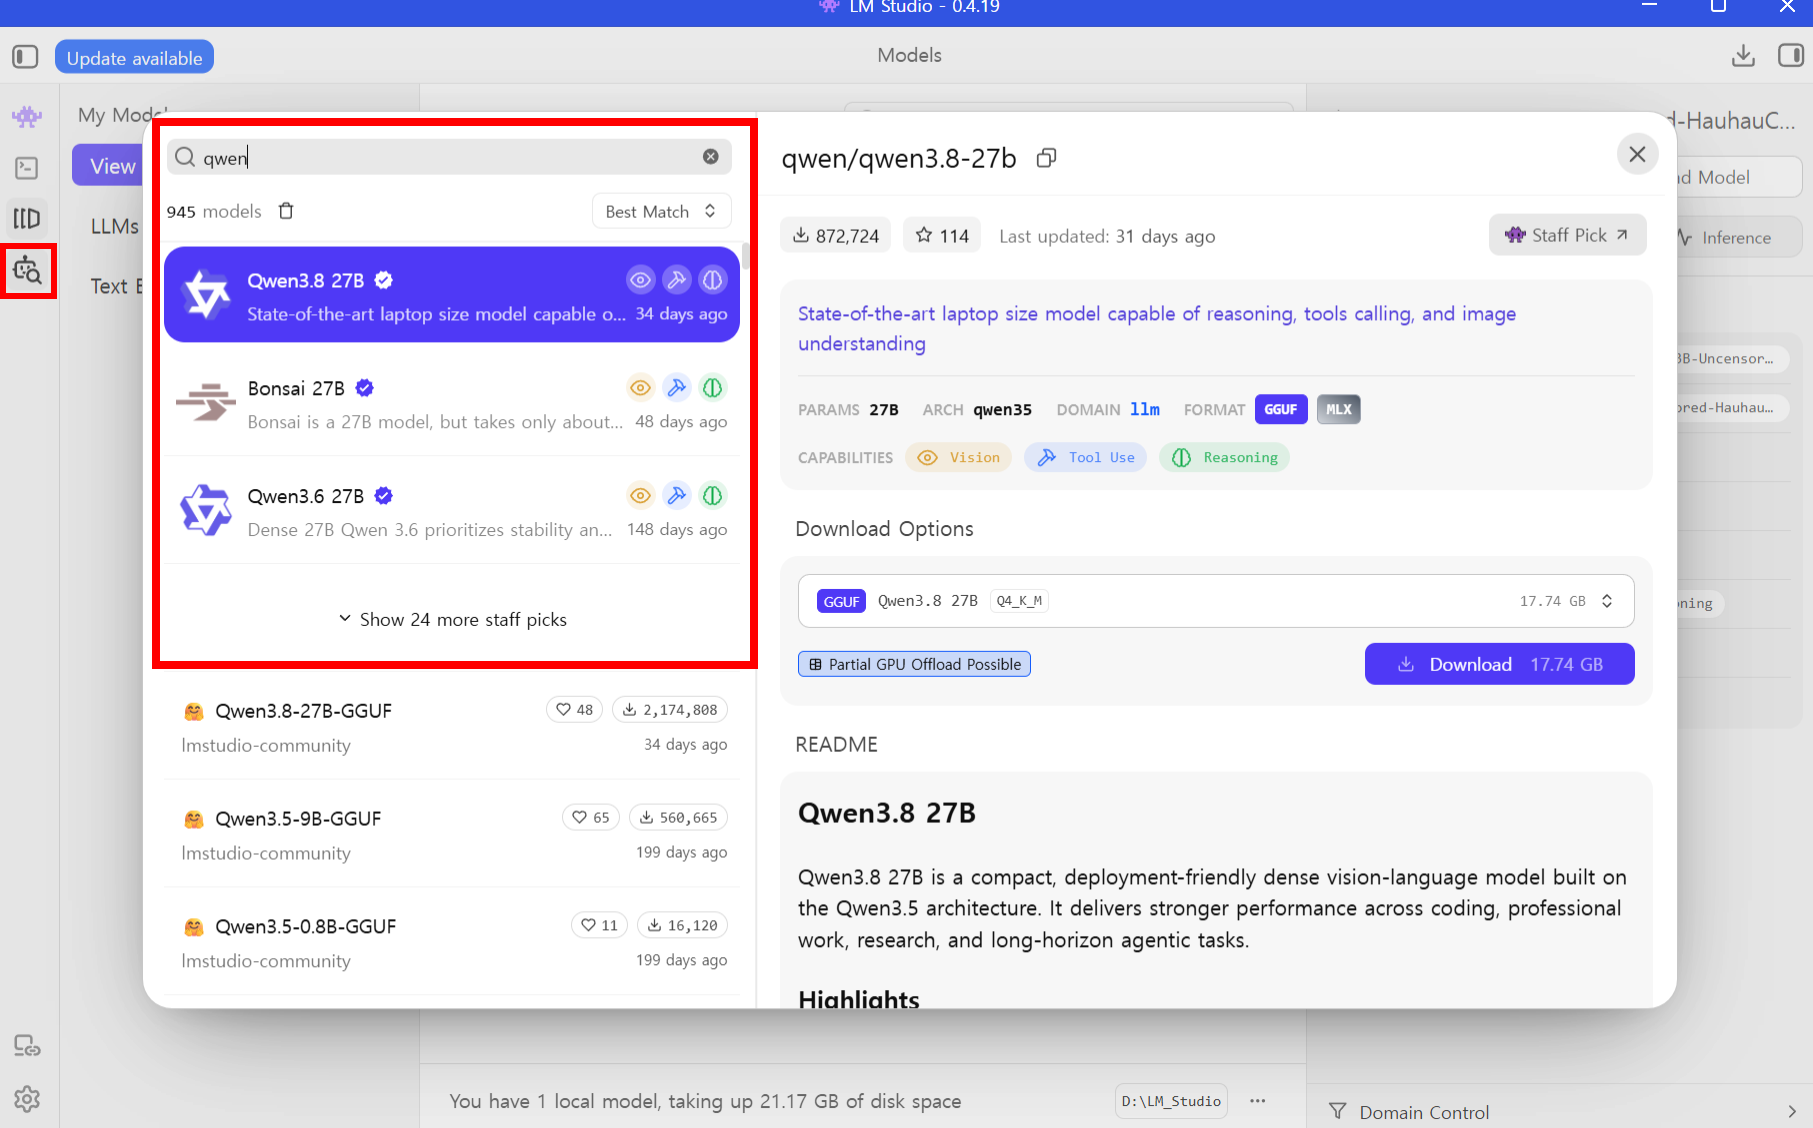Open the Q4_K_M quantization download option dropdown
This screenshot has height=1128, width=1813.
[x=1216, y=601]
